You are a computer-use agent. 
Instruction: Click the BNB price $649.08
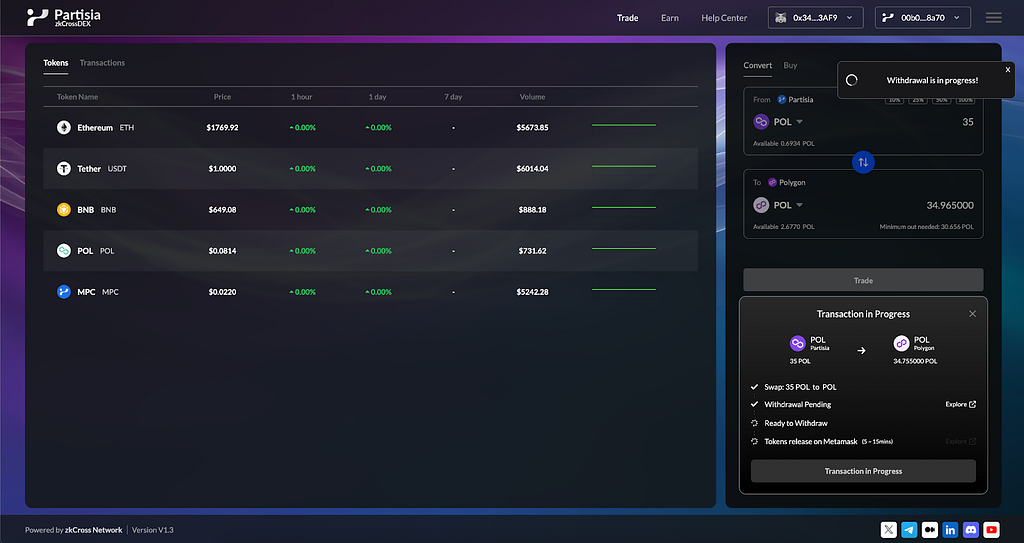222,210
